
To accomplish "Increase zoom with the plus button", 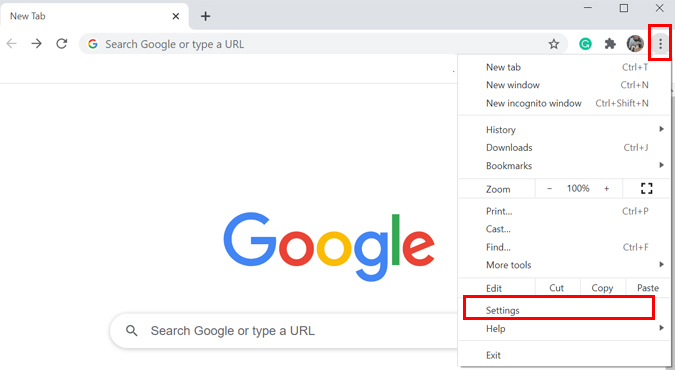I will tap(607, 189).
